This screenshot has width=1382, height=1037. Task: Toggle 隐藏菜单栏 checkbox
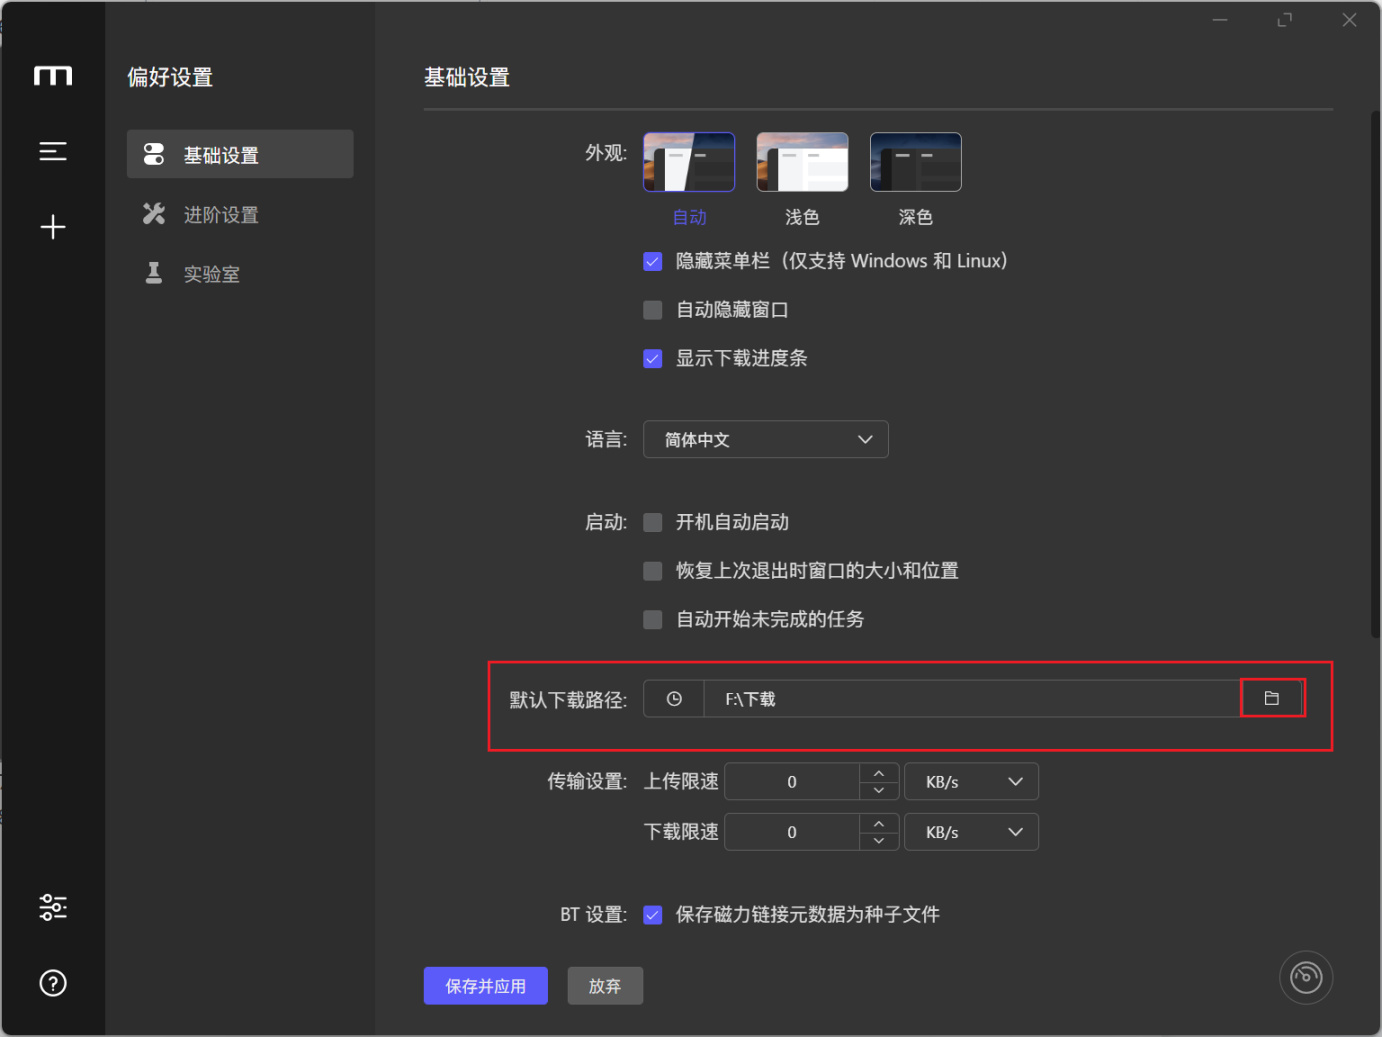653,261
